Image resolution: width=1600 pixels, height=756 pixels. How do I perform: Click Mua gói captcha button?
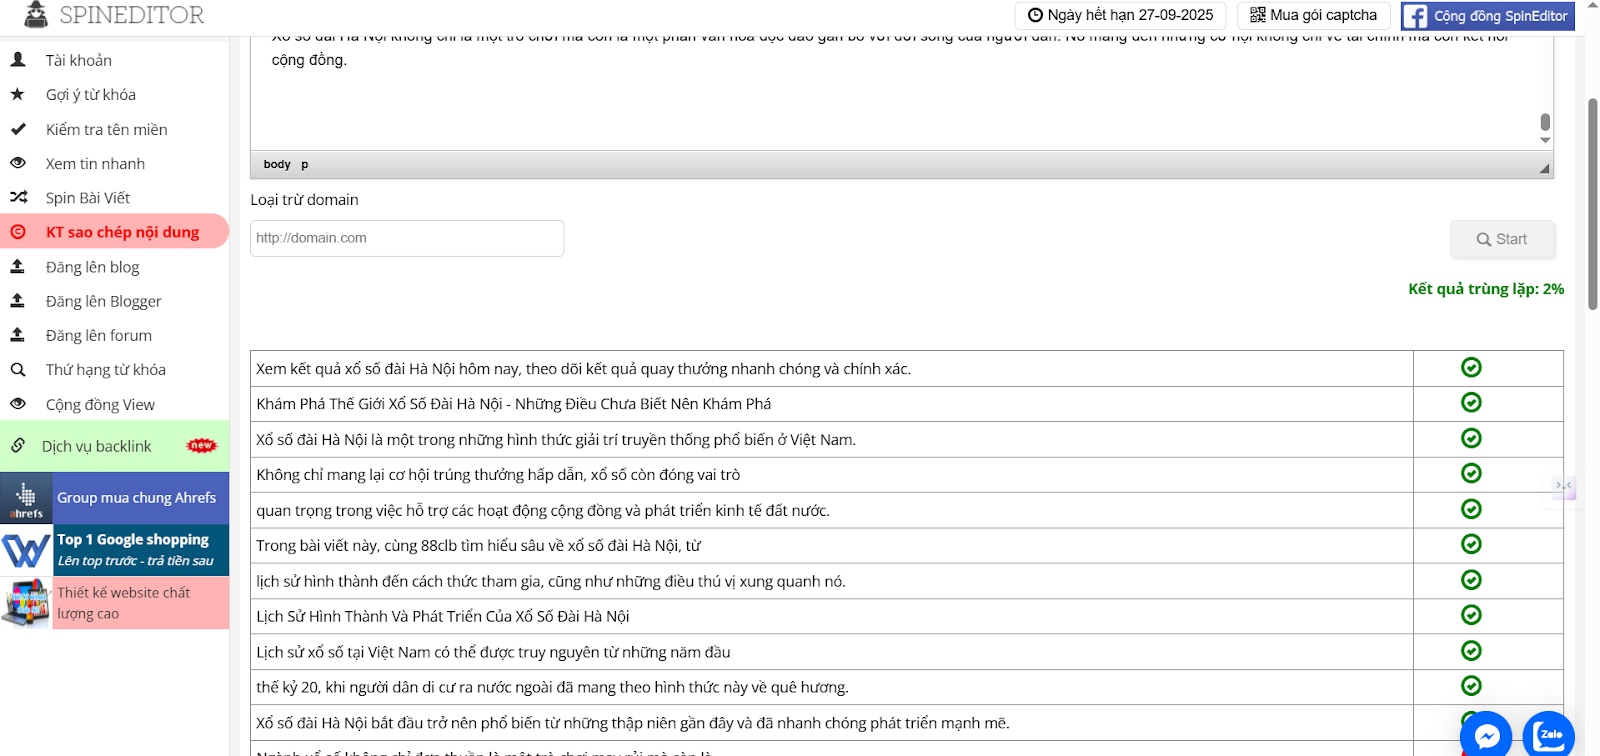tap(1313, 15)
